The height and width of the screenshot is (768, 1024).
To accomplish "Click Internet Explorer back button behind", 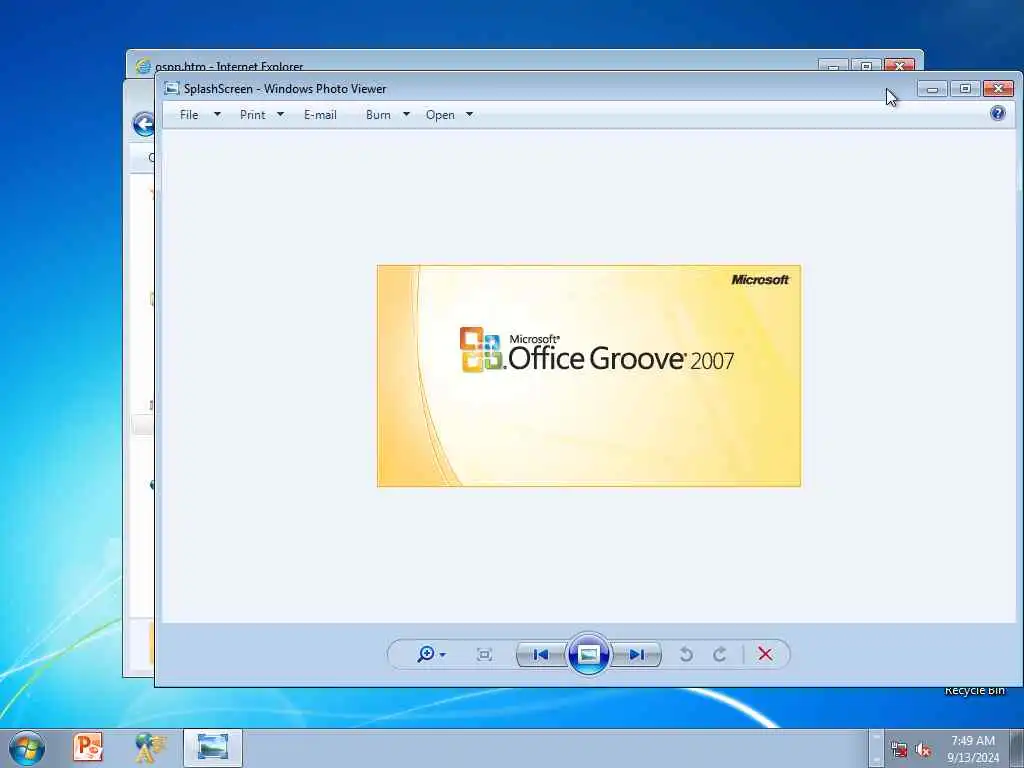I will click(144, 123).
